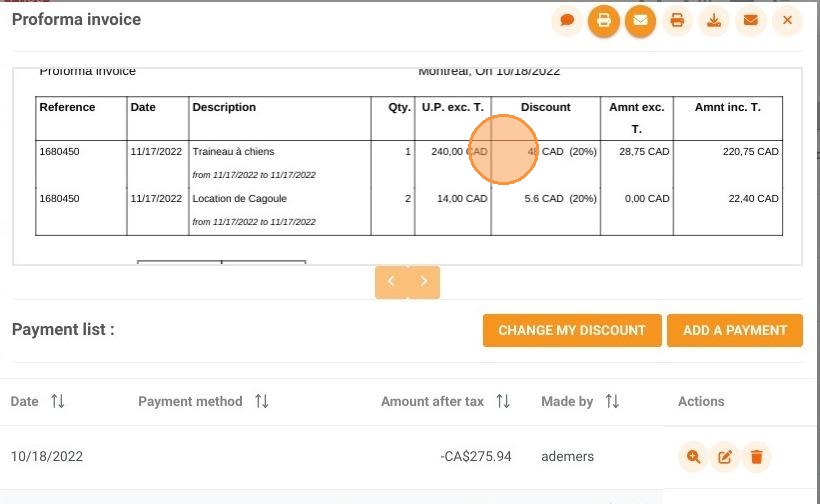Click the -CA$275.94 payment amount
Screen dimensions: 820x504
[476, 456]
